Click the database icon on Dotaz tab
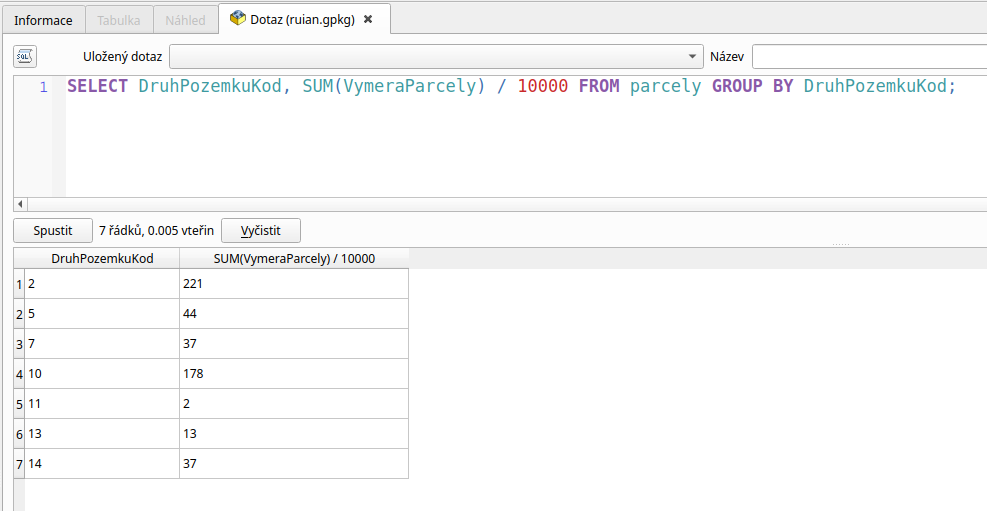 click(x=237, y=19)
